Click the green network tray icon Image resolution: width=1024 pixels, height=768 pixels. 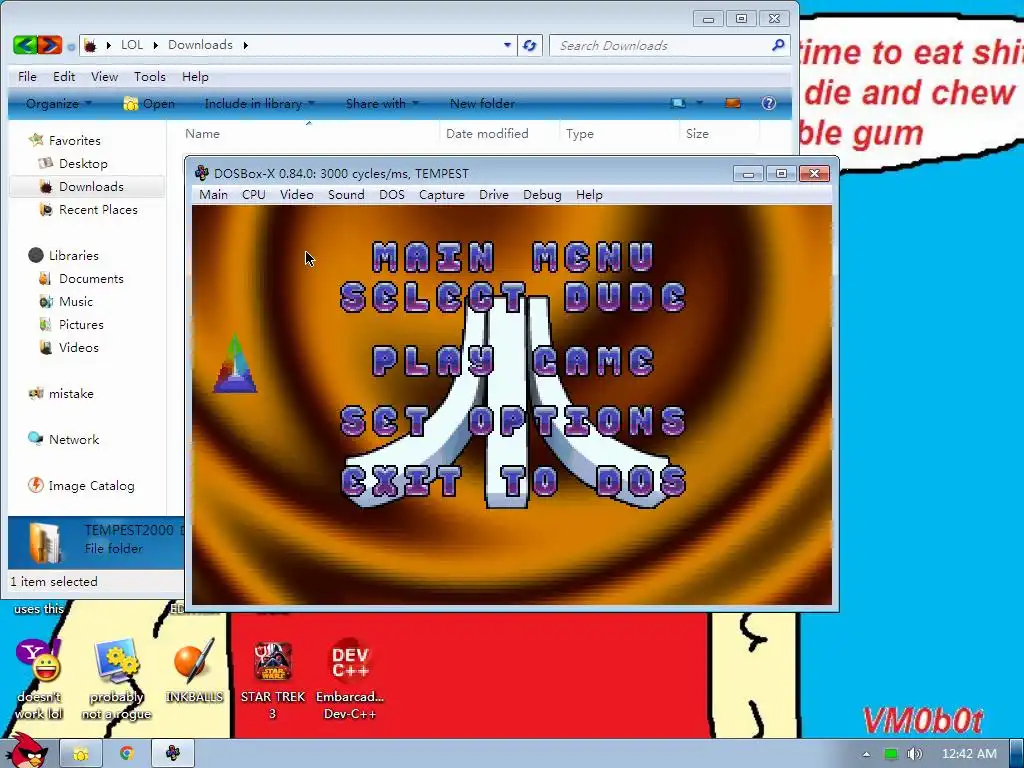click(x=891, y=754)
